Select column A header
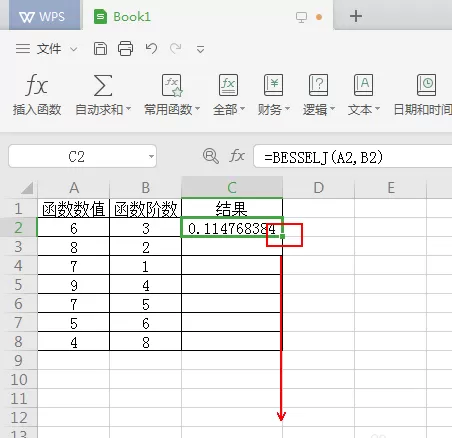 coord(74,188)
